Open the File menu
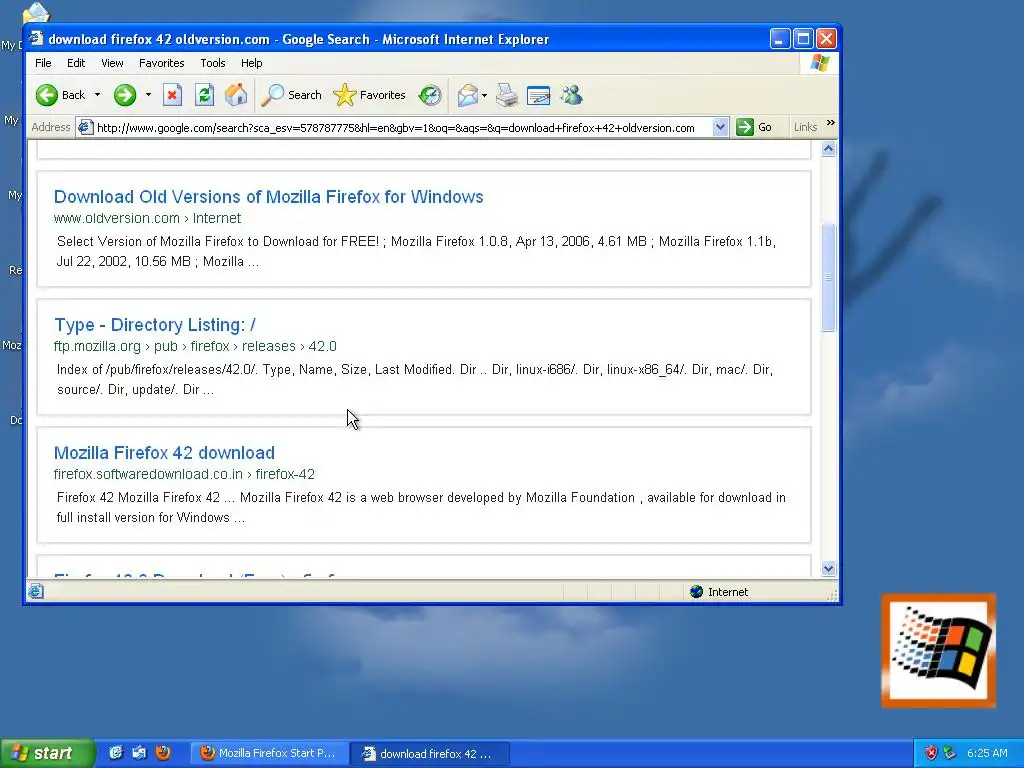The height and width of the screenshot is (768, 1024). pos(43,63)
